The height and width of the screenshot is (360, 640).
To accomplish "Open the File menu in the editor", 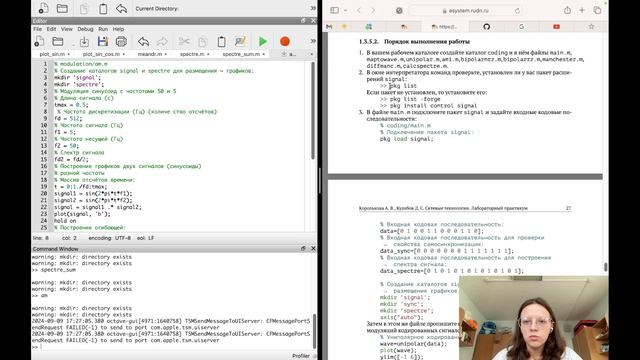I will tap(38, 29).
